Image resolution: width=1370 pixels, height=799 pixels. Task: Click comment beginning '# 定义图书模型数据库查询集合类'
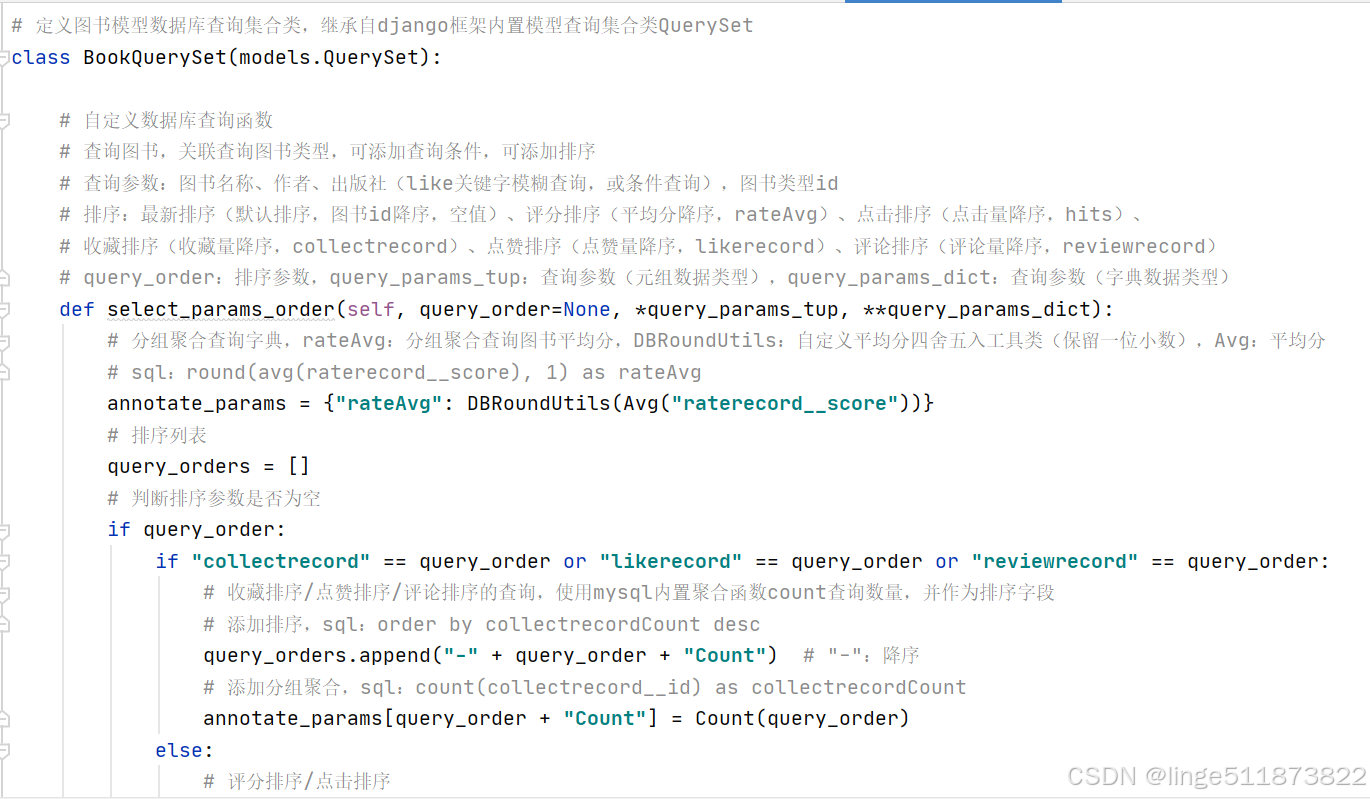coord(382,25)
